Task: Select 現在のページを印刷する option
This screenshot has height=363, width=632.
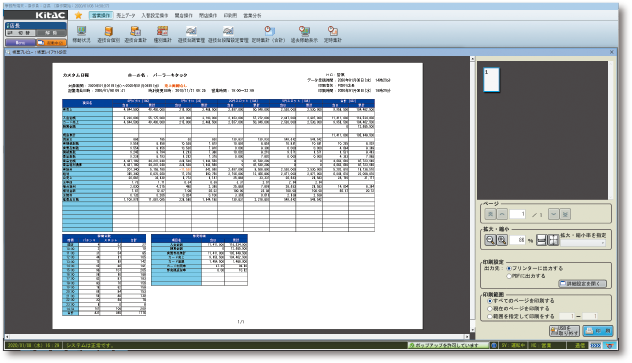Action: [518, 309]
